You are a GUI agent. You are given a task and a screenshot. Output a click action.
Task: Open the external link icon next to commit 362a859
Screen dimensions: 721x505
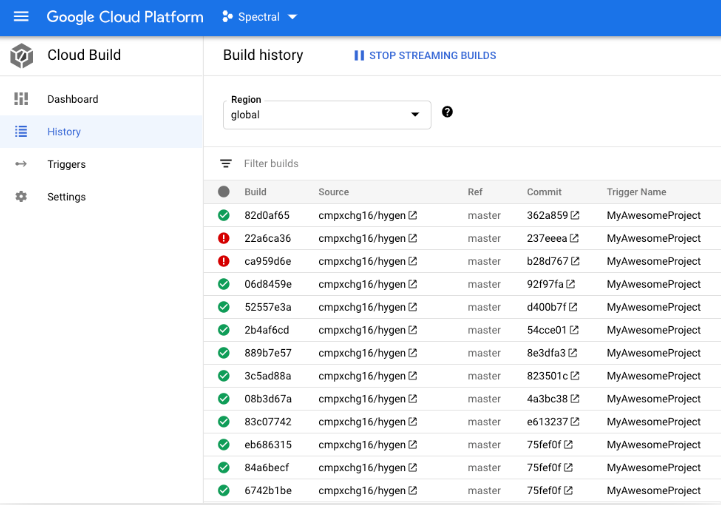coord(575,215)
